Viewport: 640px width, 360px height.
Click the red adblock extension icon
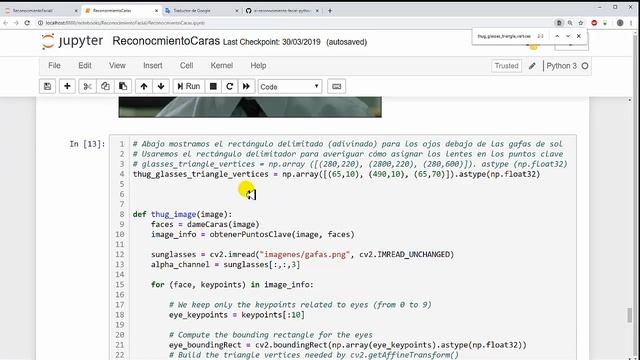594,23
